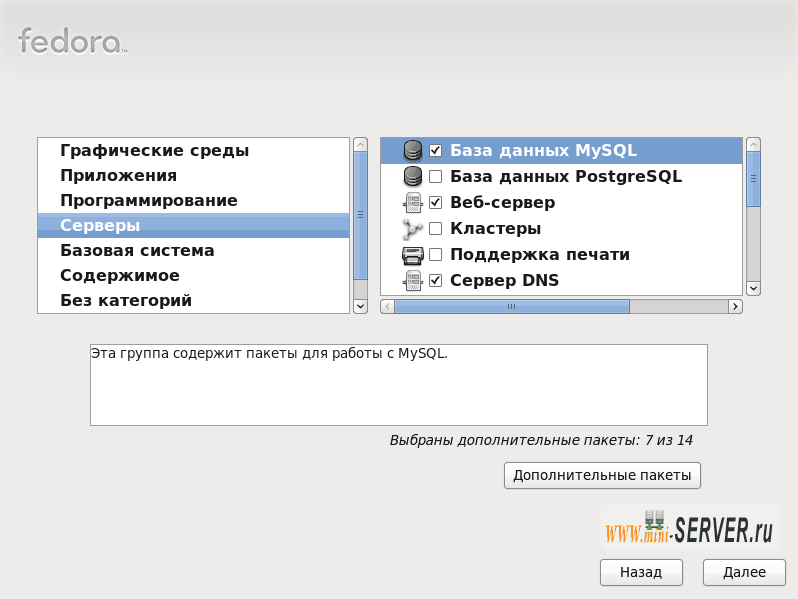Click package list vertical scrollbar thumb
This screenshot has height=599, width=798.
753,179
